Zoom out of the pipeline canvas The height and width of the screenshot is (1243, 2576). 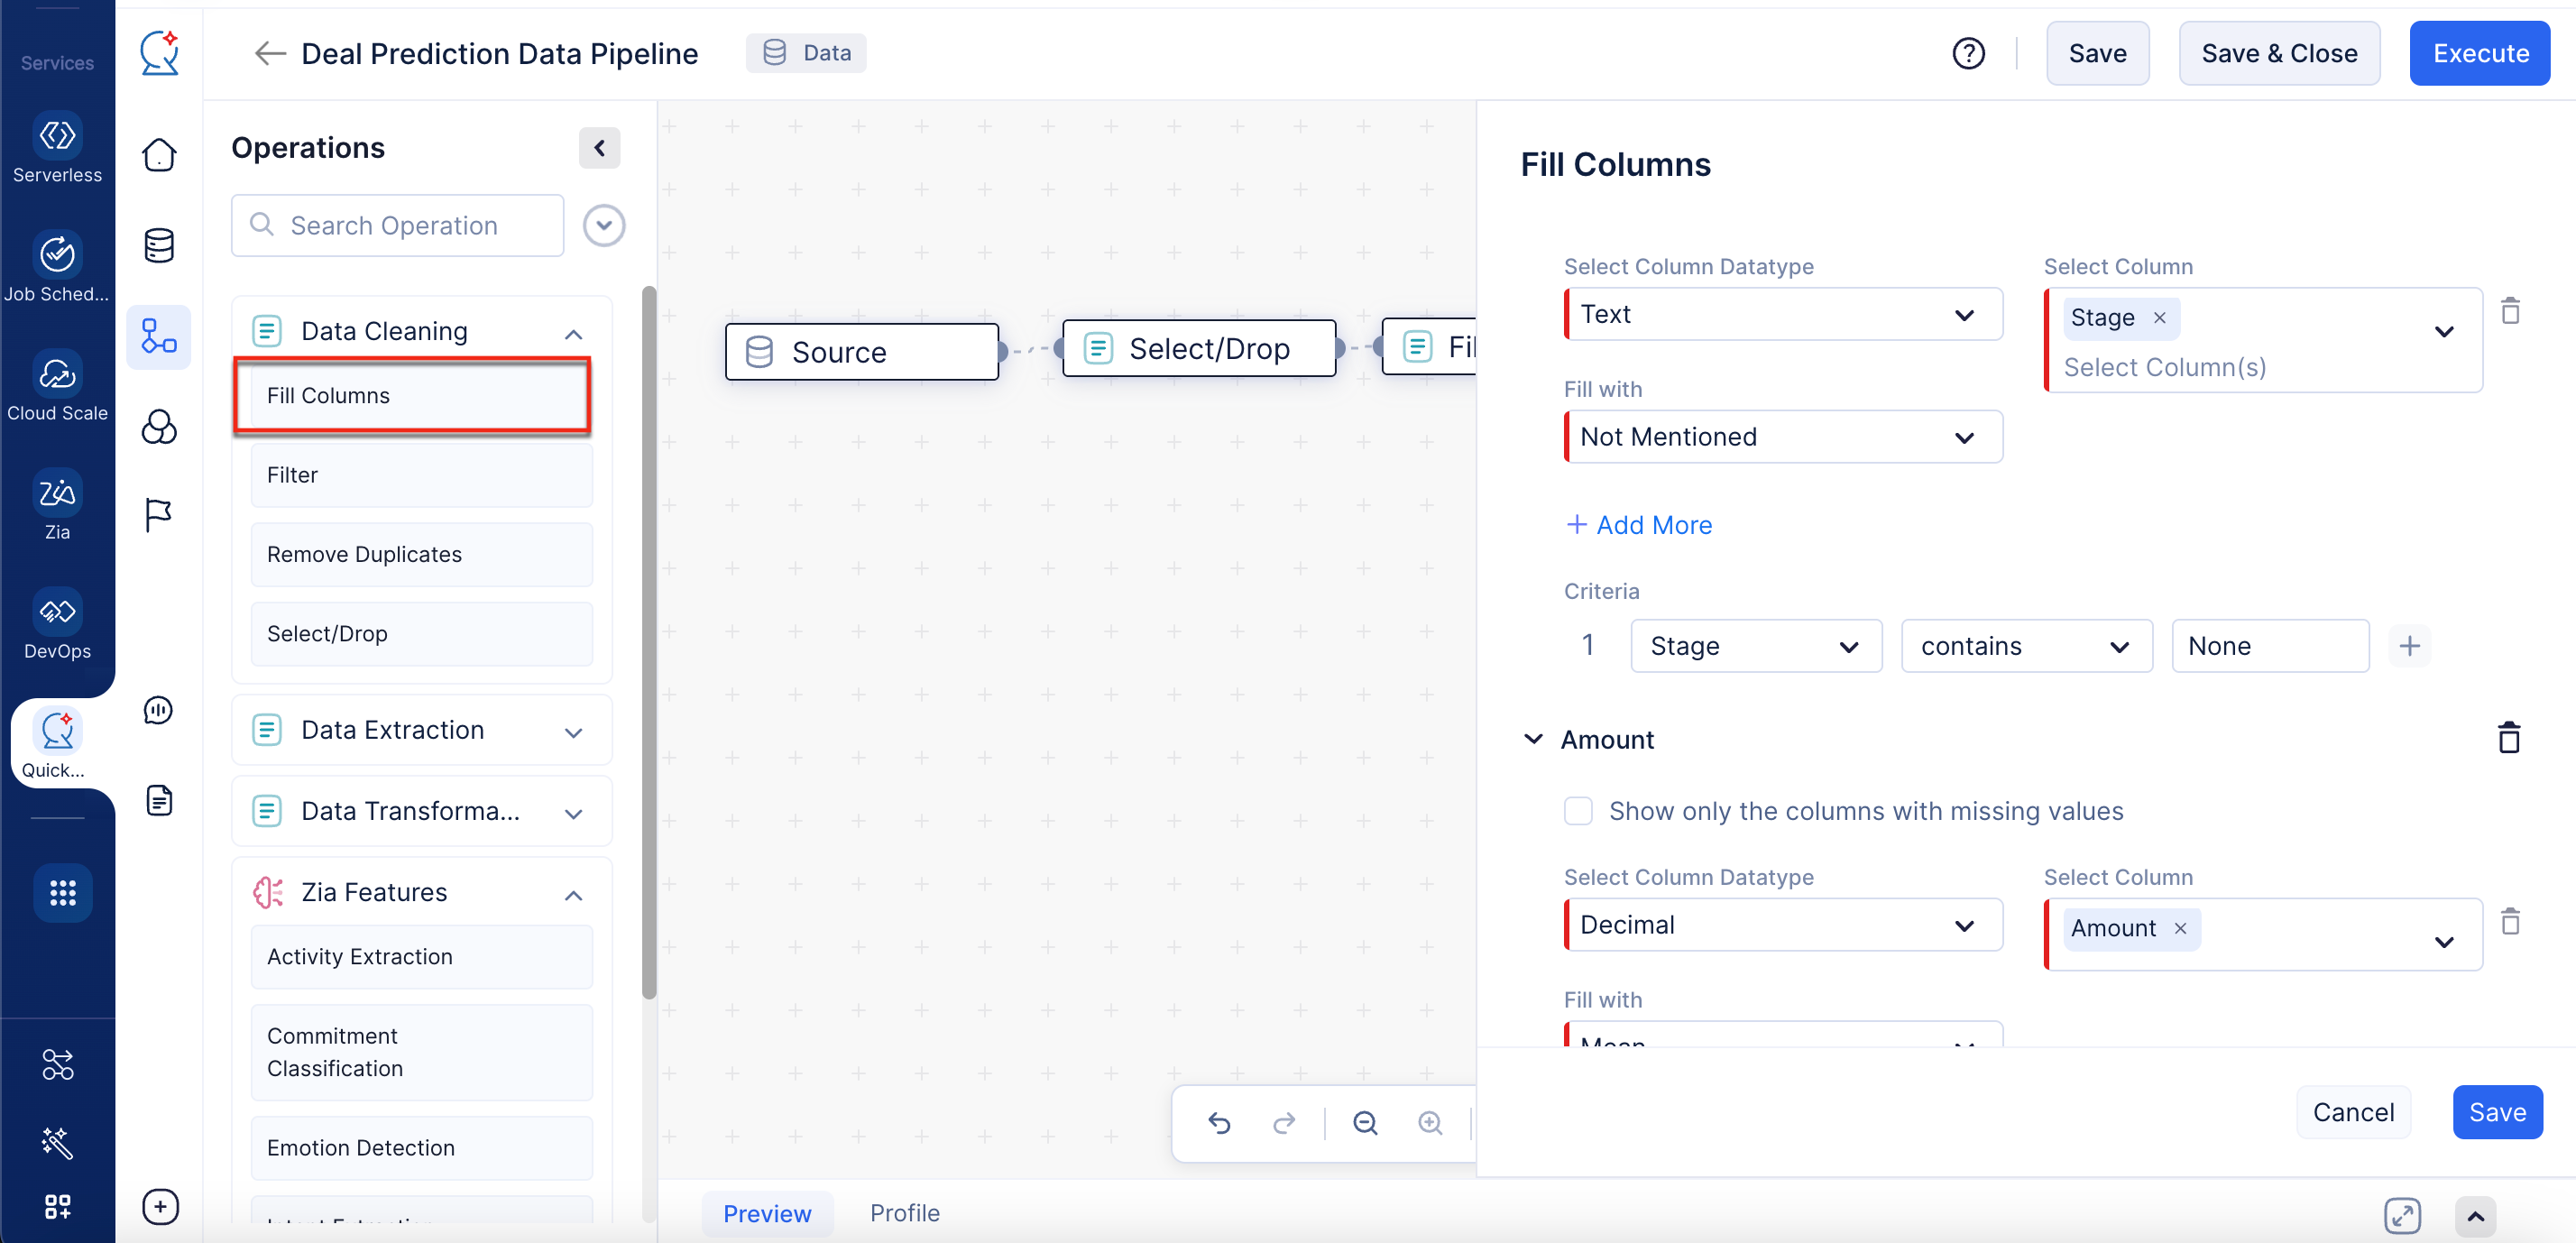pyautogui.click(x=1365, y=1123)
